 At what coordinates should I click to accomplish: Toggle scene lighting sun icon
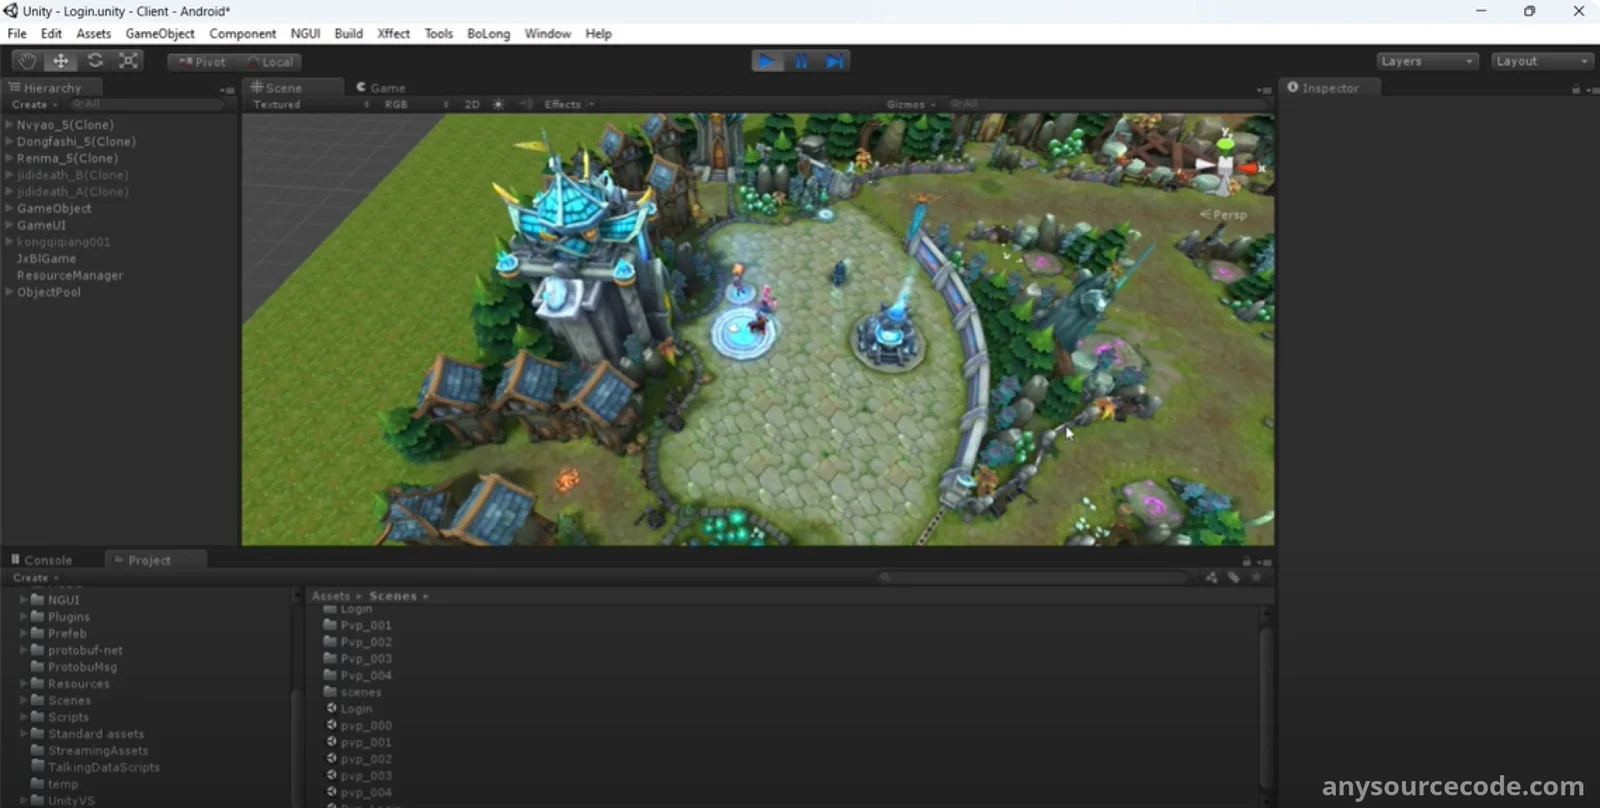pyautogui.click(x=498, y=104)
